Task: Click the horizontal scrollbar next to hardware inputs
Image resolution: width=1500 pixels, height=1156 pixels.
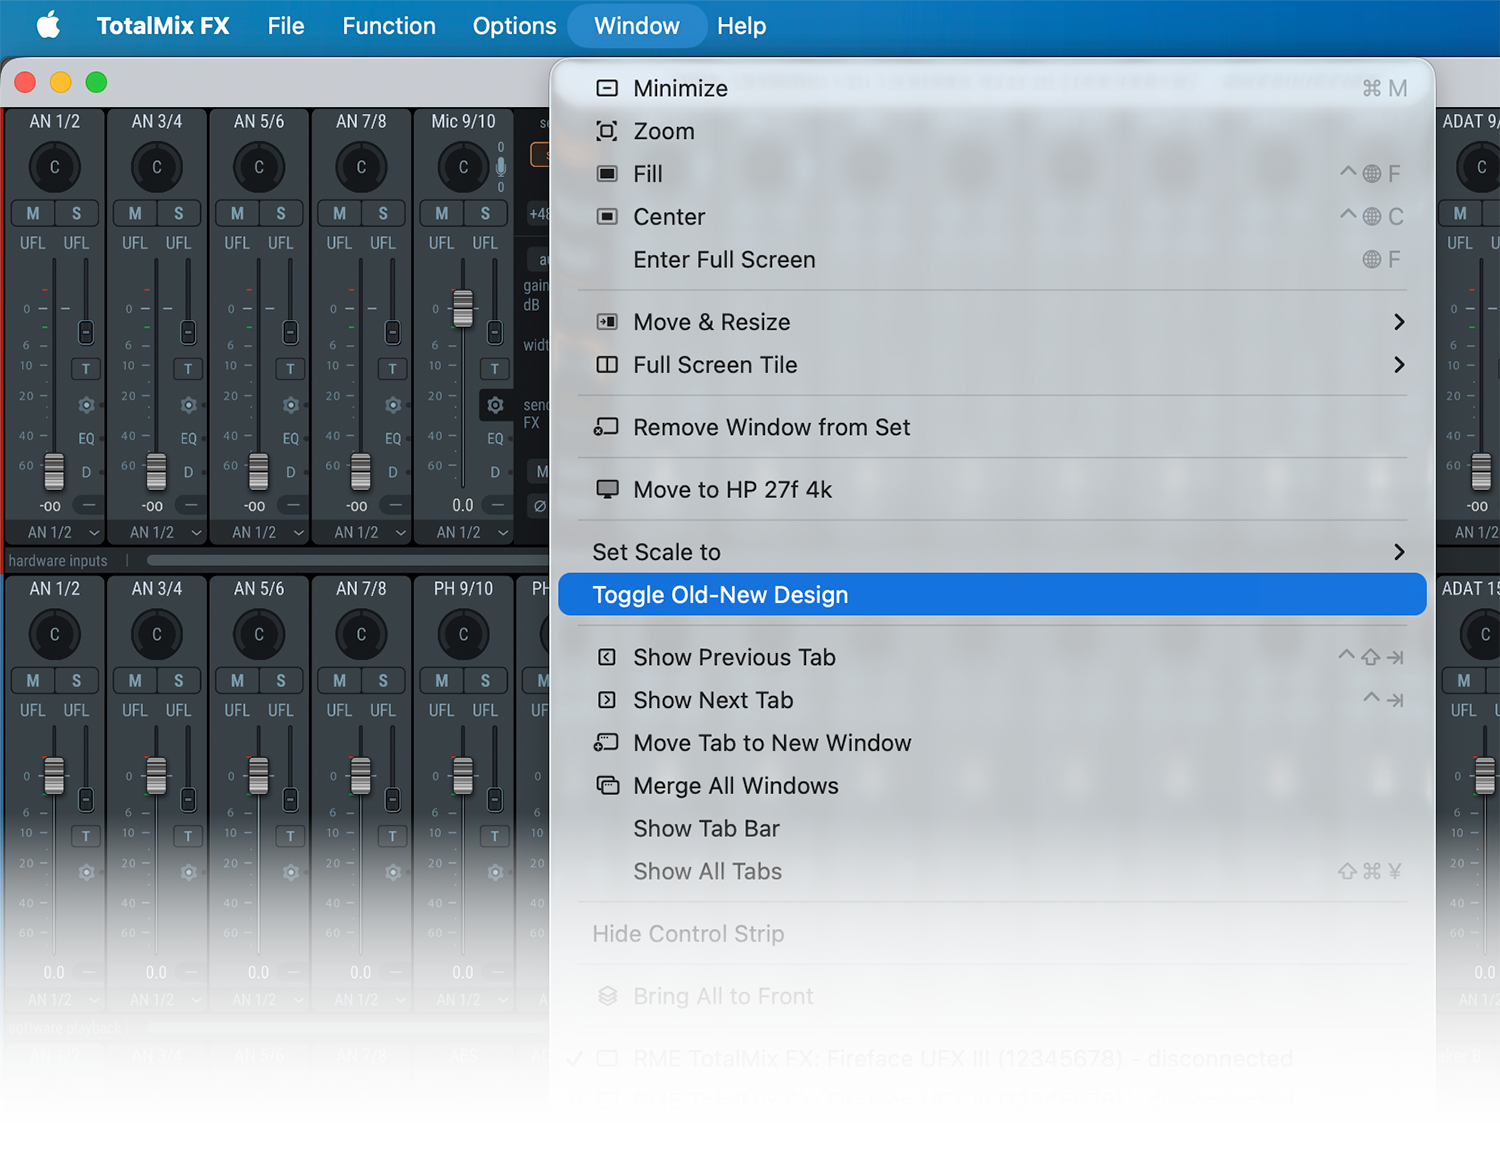Action: point(300,561)
